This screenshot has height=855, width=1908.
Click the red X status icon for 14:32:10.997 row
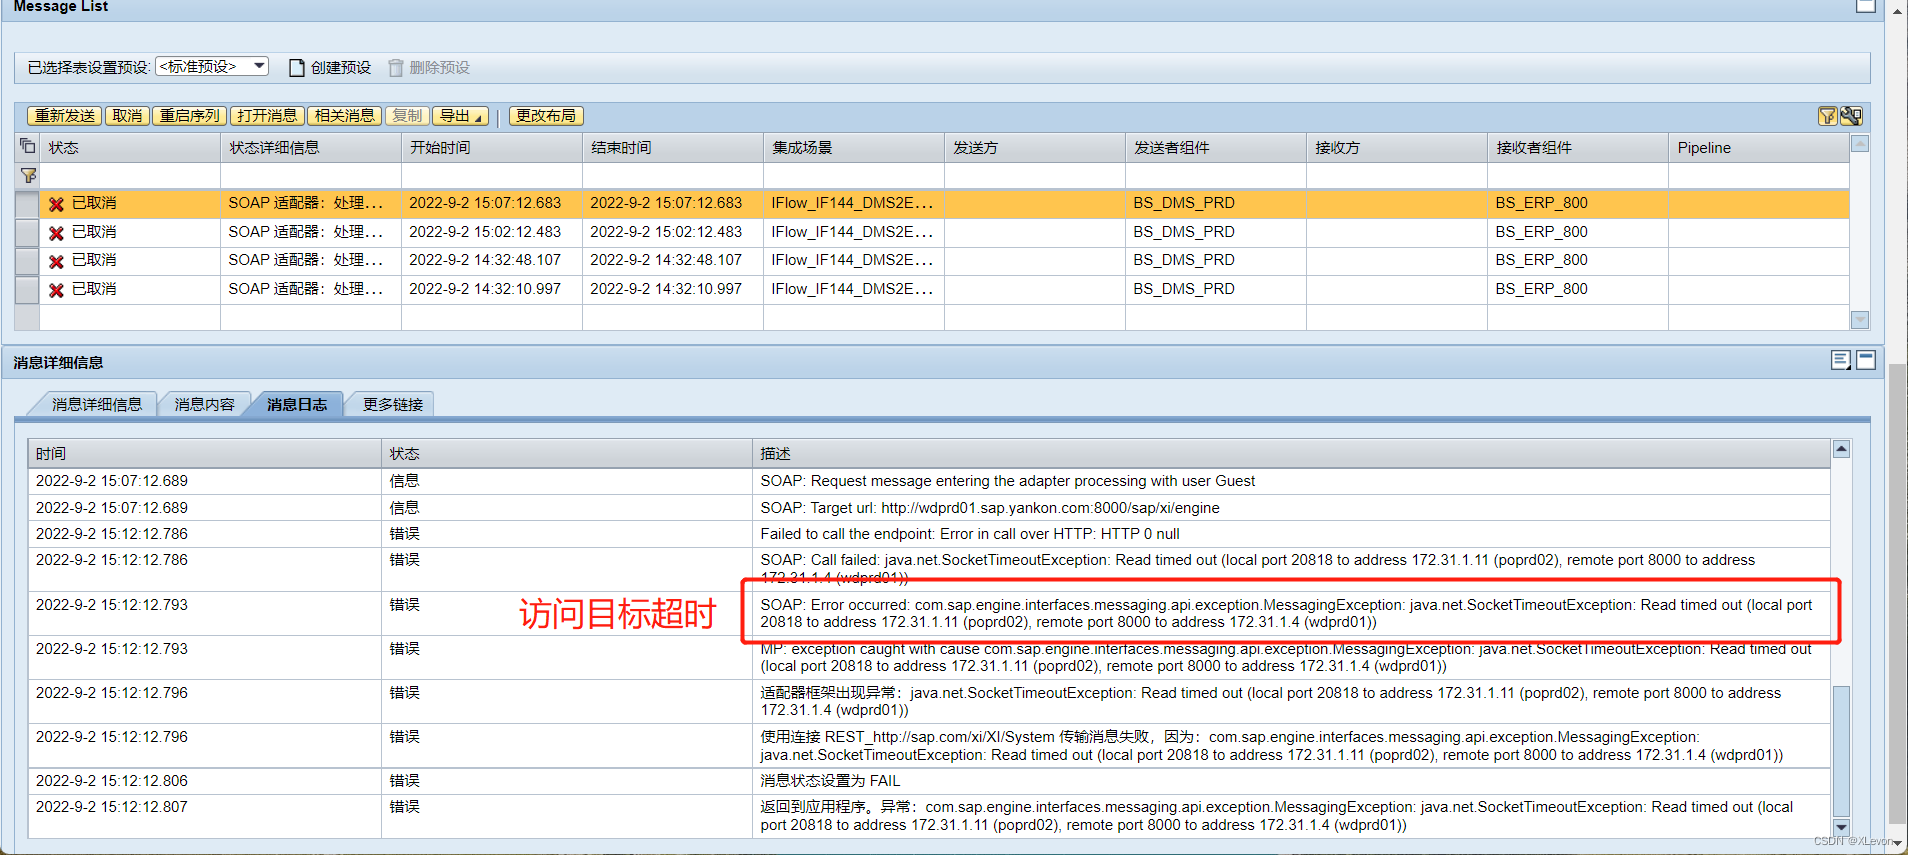[57, 290]
